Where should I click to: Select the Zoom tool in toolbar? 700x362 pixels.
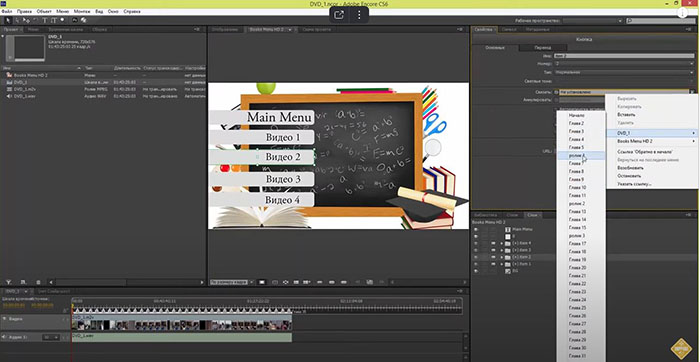pos(62,20)
